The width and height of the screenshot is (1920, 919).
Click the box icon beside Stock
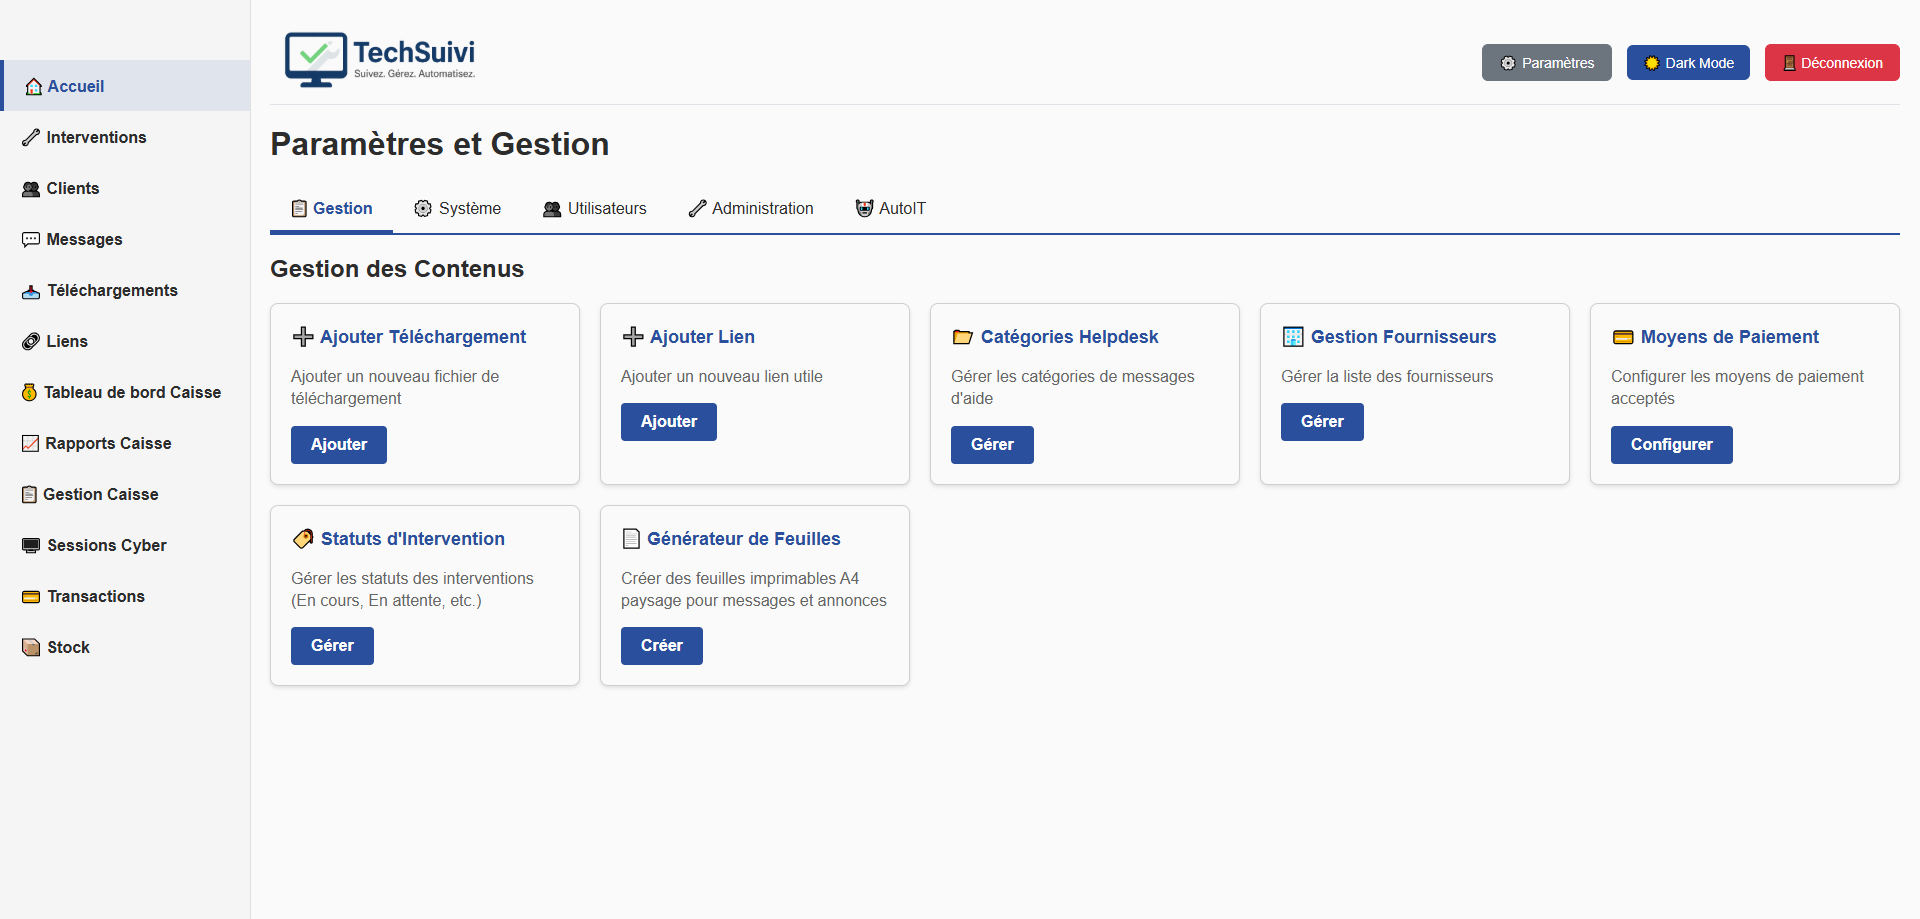click(x=31, y=648)
